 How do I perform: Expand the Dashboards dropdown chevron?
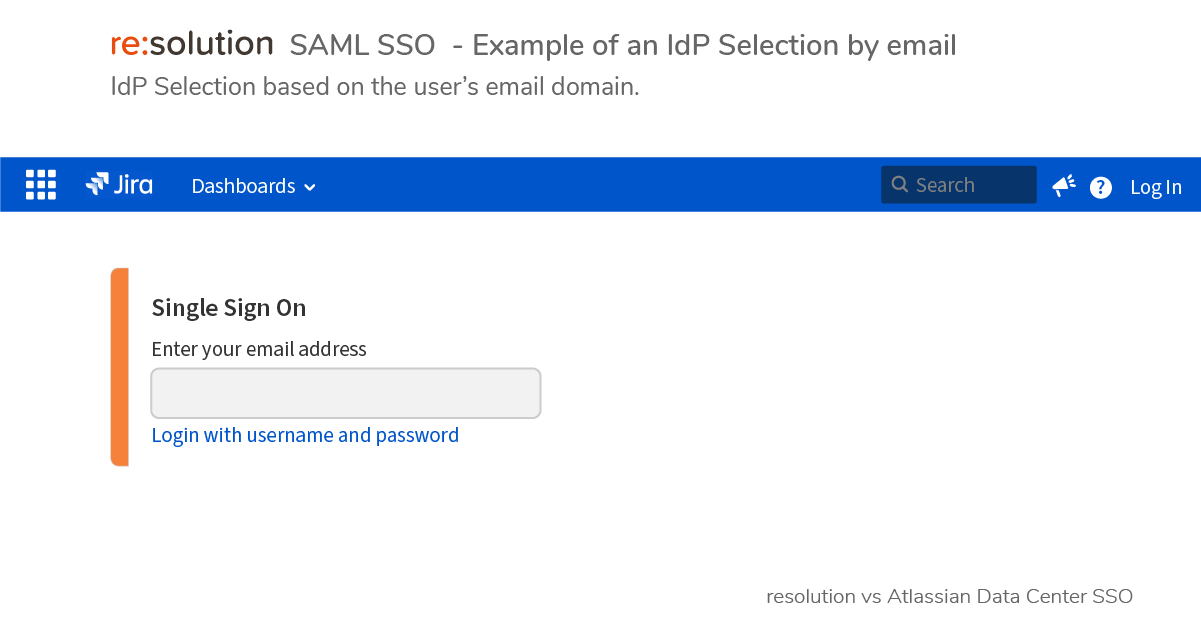click(310, 187)
